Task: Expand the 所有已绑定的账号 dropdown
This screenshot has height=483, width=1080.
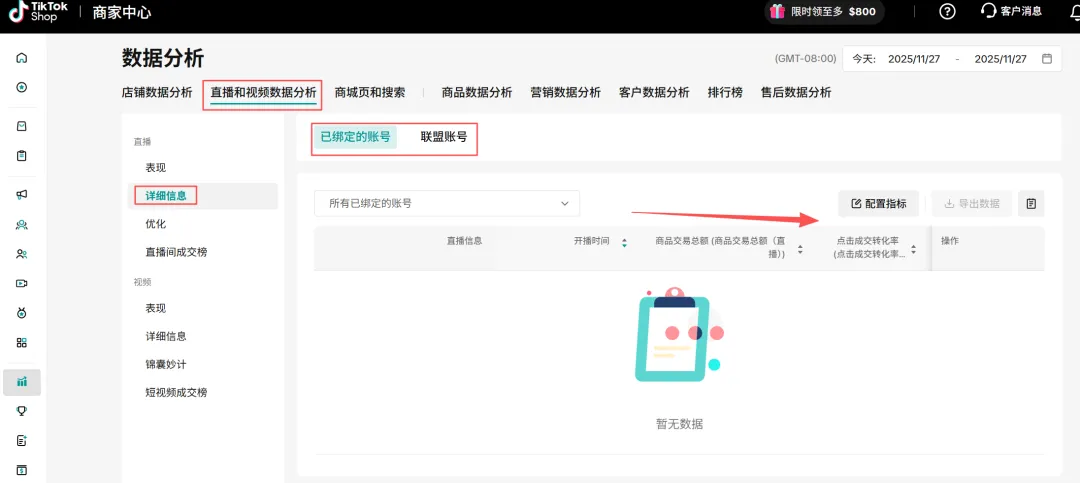Action: click(447, 204)
